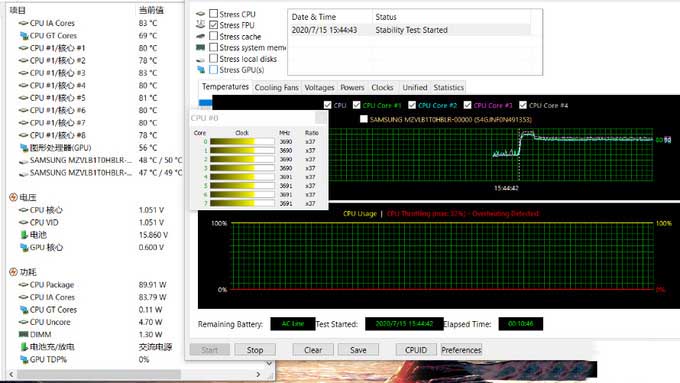Click the 电池 battery voltage icon
This screenshot has width=680, height=383.
(x=24, y=235)
